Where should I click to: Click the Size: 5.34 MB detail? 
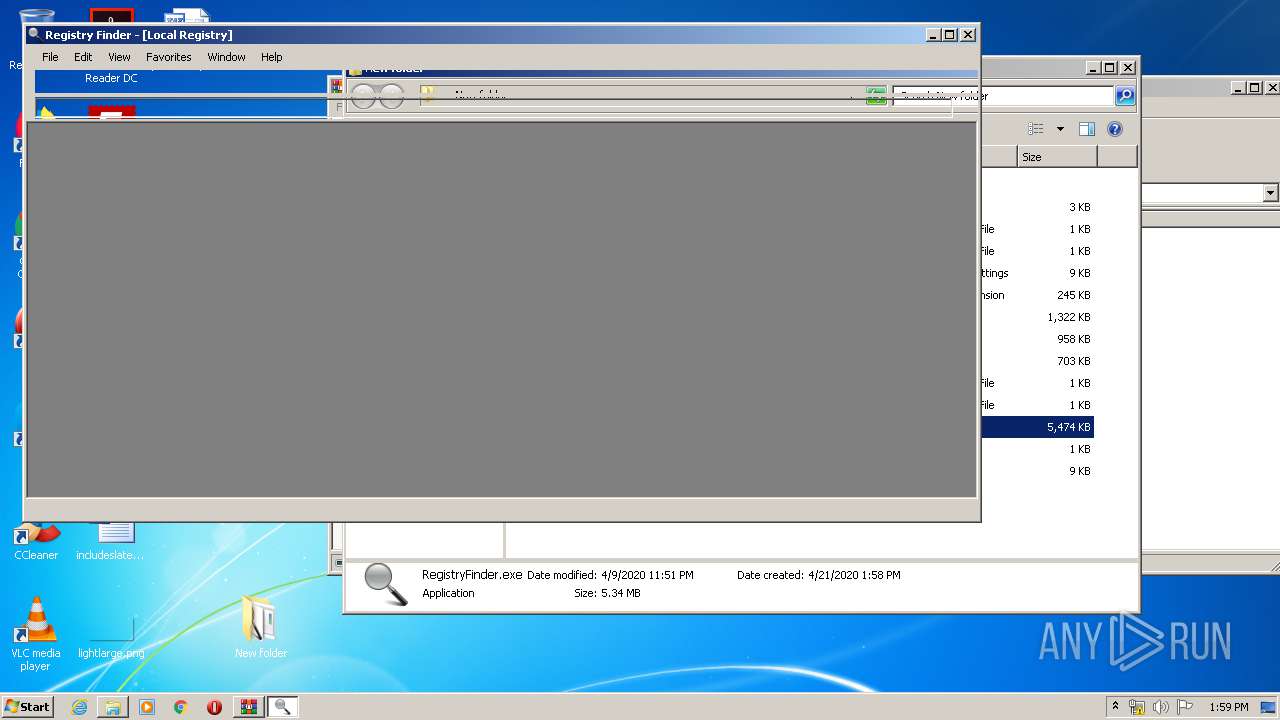coord(607,593)
